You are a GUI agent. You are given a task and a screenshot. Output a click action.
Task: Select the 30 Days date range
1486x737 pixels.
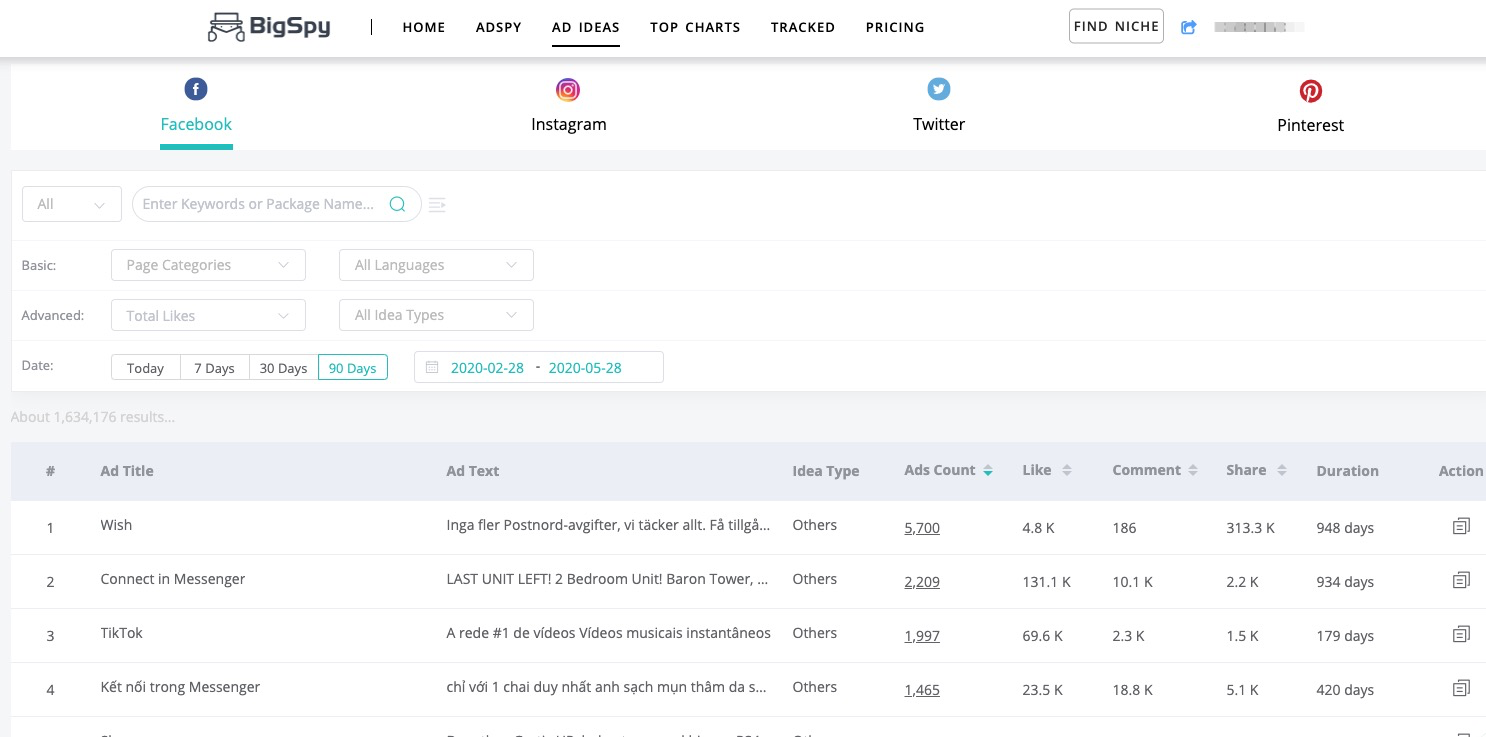[283, 368]
